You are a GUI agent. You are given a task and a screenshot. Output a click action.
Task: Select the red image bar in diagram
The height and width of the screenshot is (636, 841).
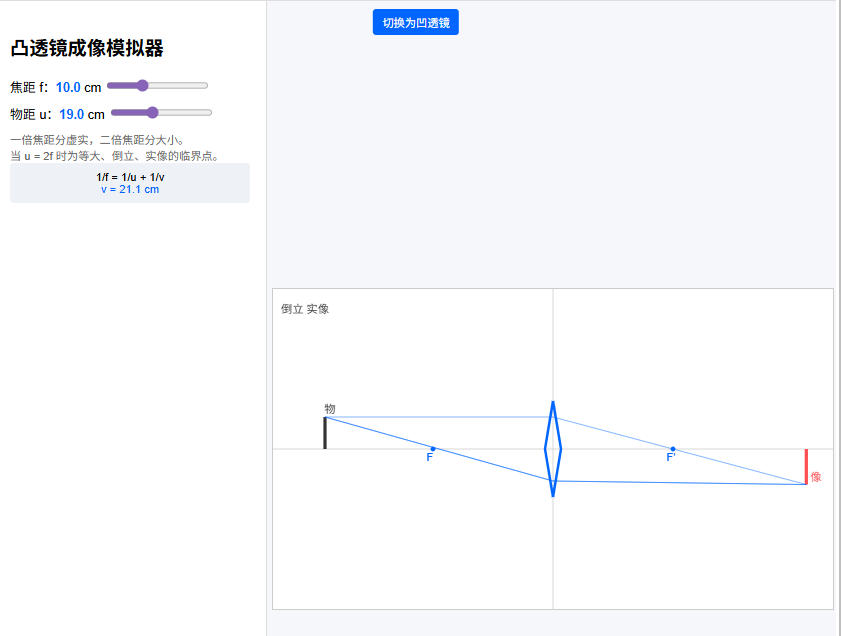click(x=806, y=466)
